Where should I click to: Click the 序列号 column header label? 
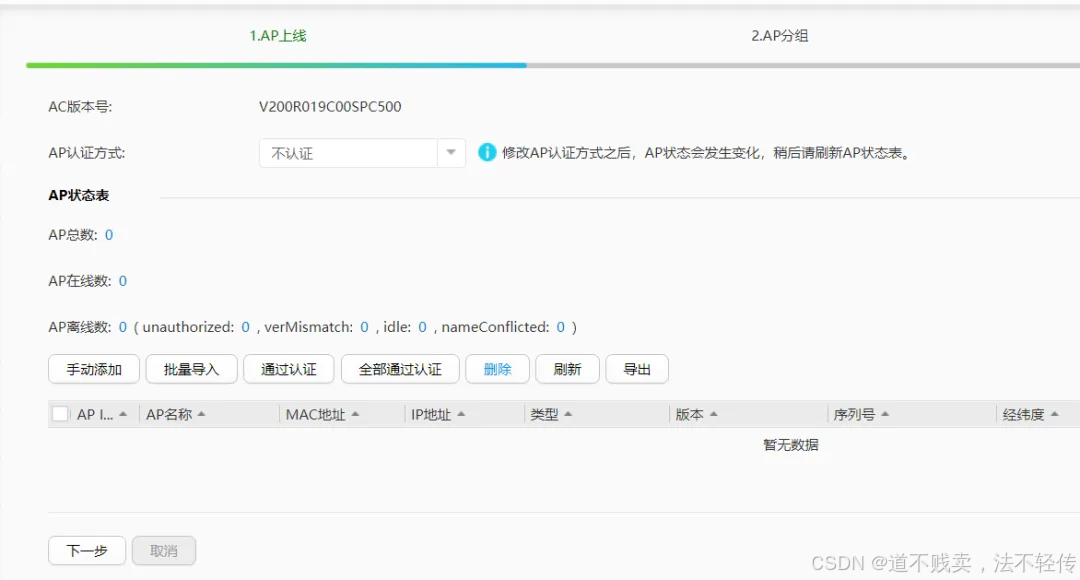854,414
